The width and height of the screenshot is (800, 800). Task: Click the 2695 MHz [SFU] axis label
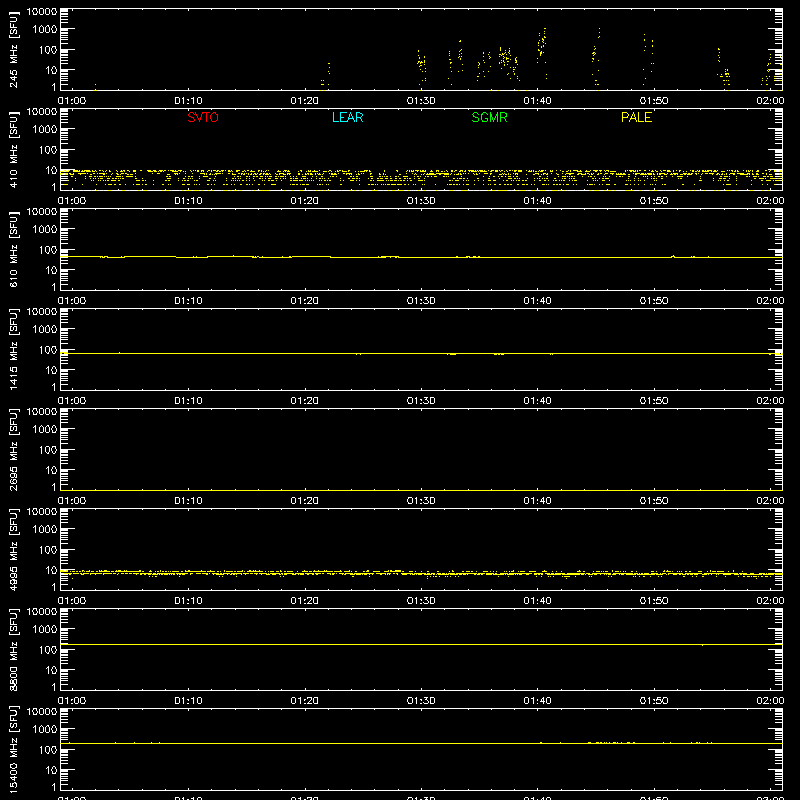click(13, 449)
